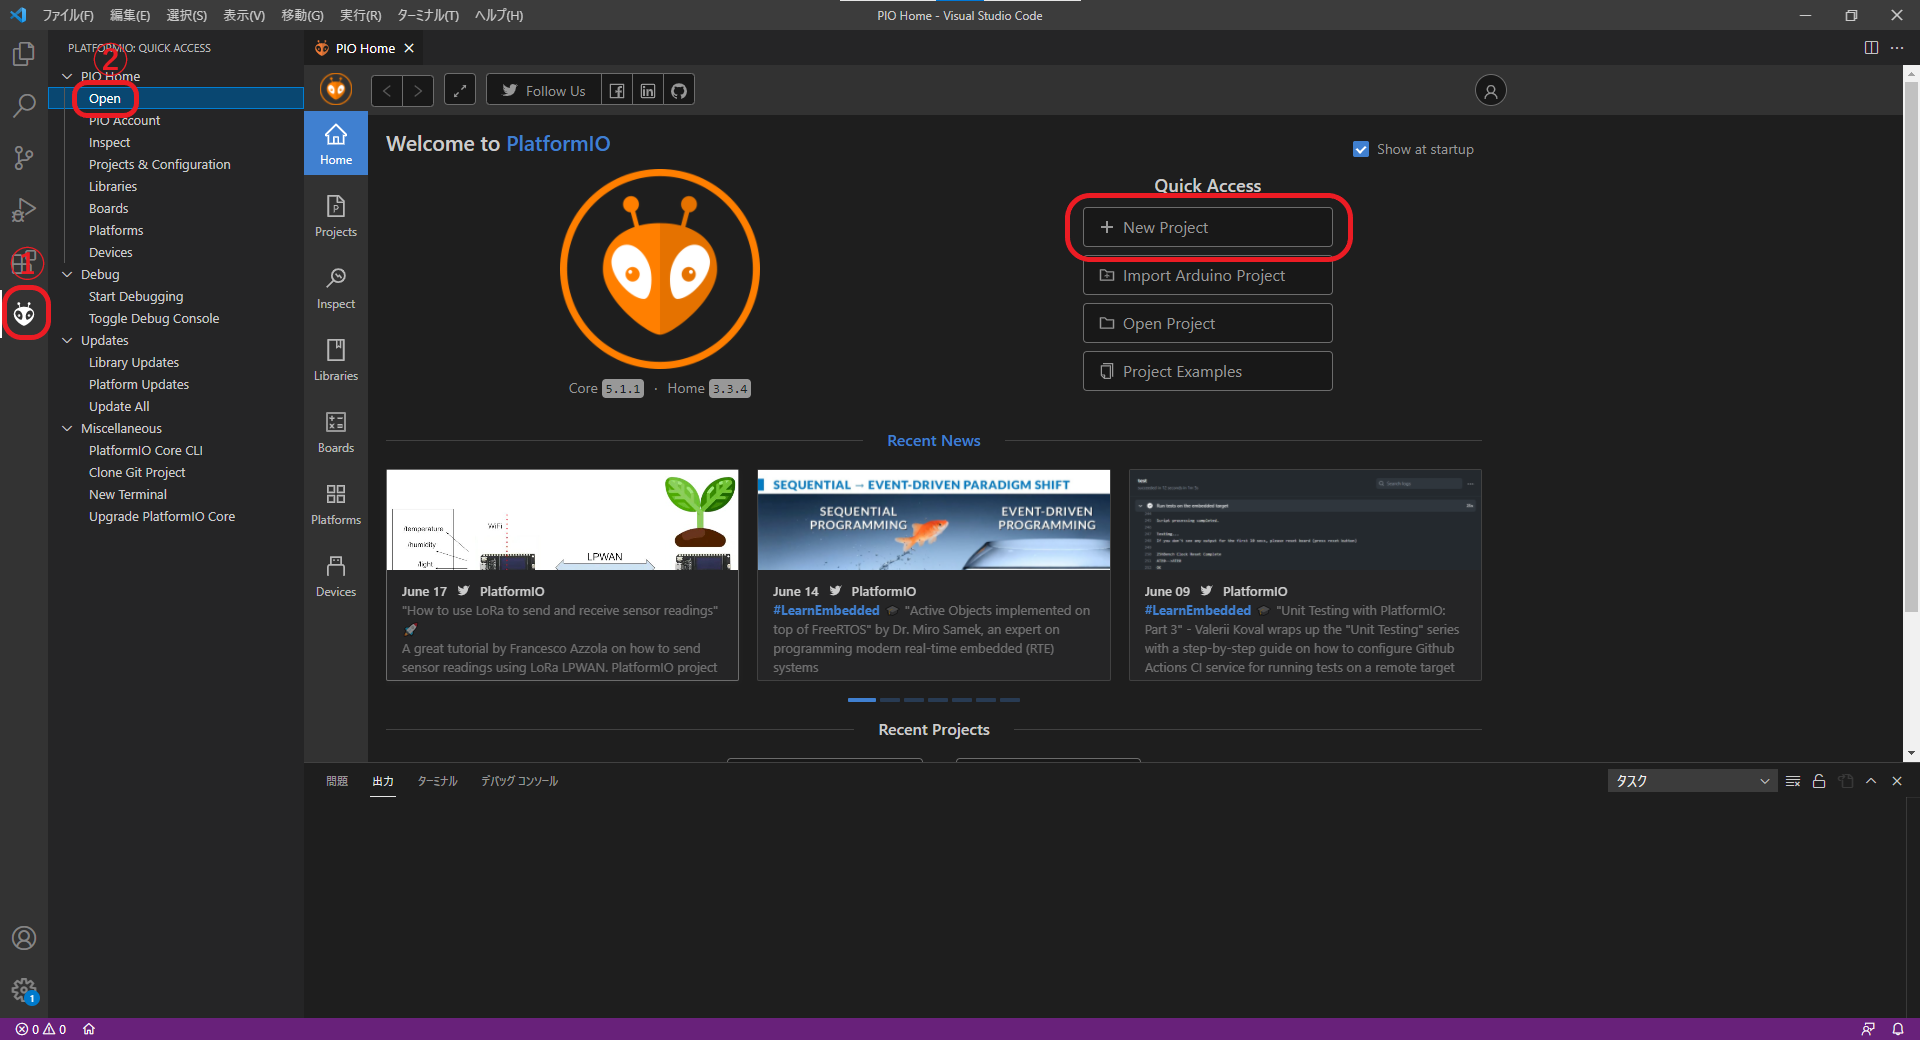The height and width of the screenshot is (1040, 1920).
Task: Open Boards in the PIO Home sidebar
Action: 336,432
